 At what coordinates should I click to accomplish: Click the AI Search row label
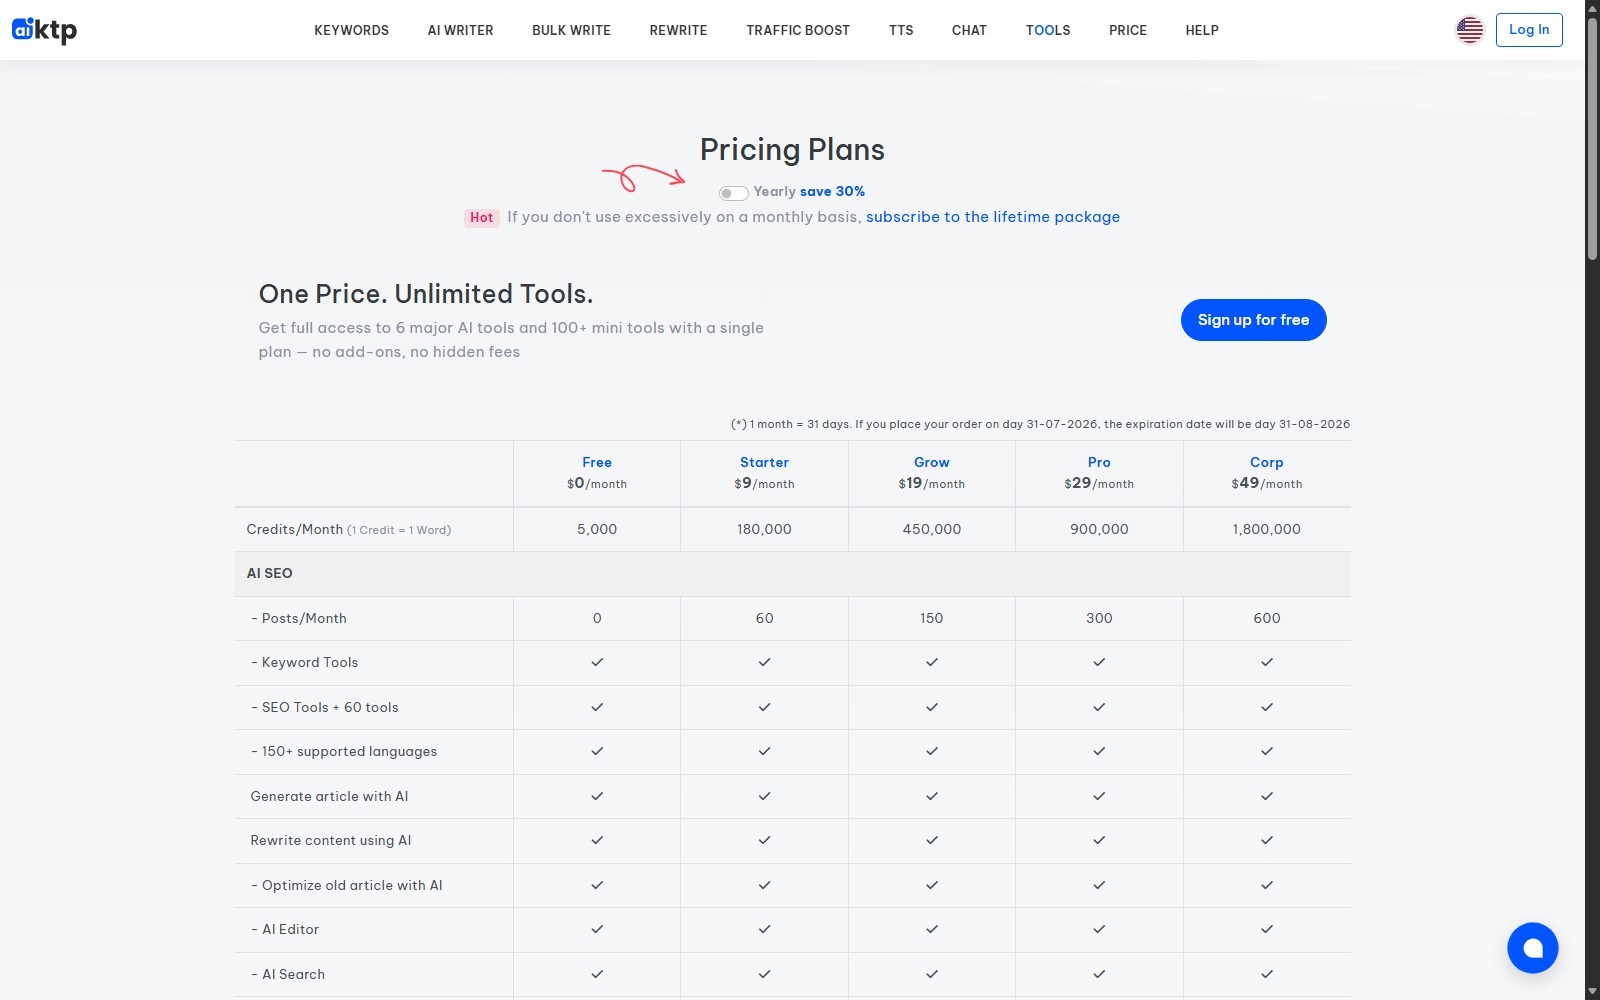tap(288, 975)
